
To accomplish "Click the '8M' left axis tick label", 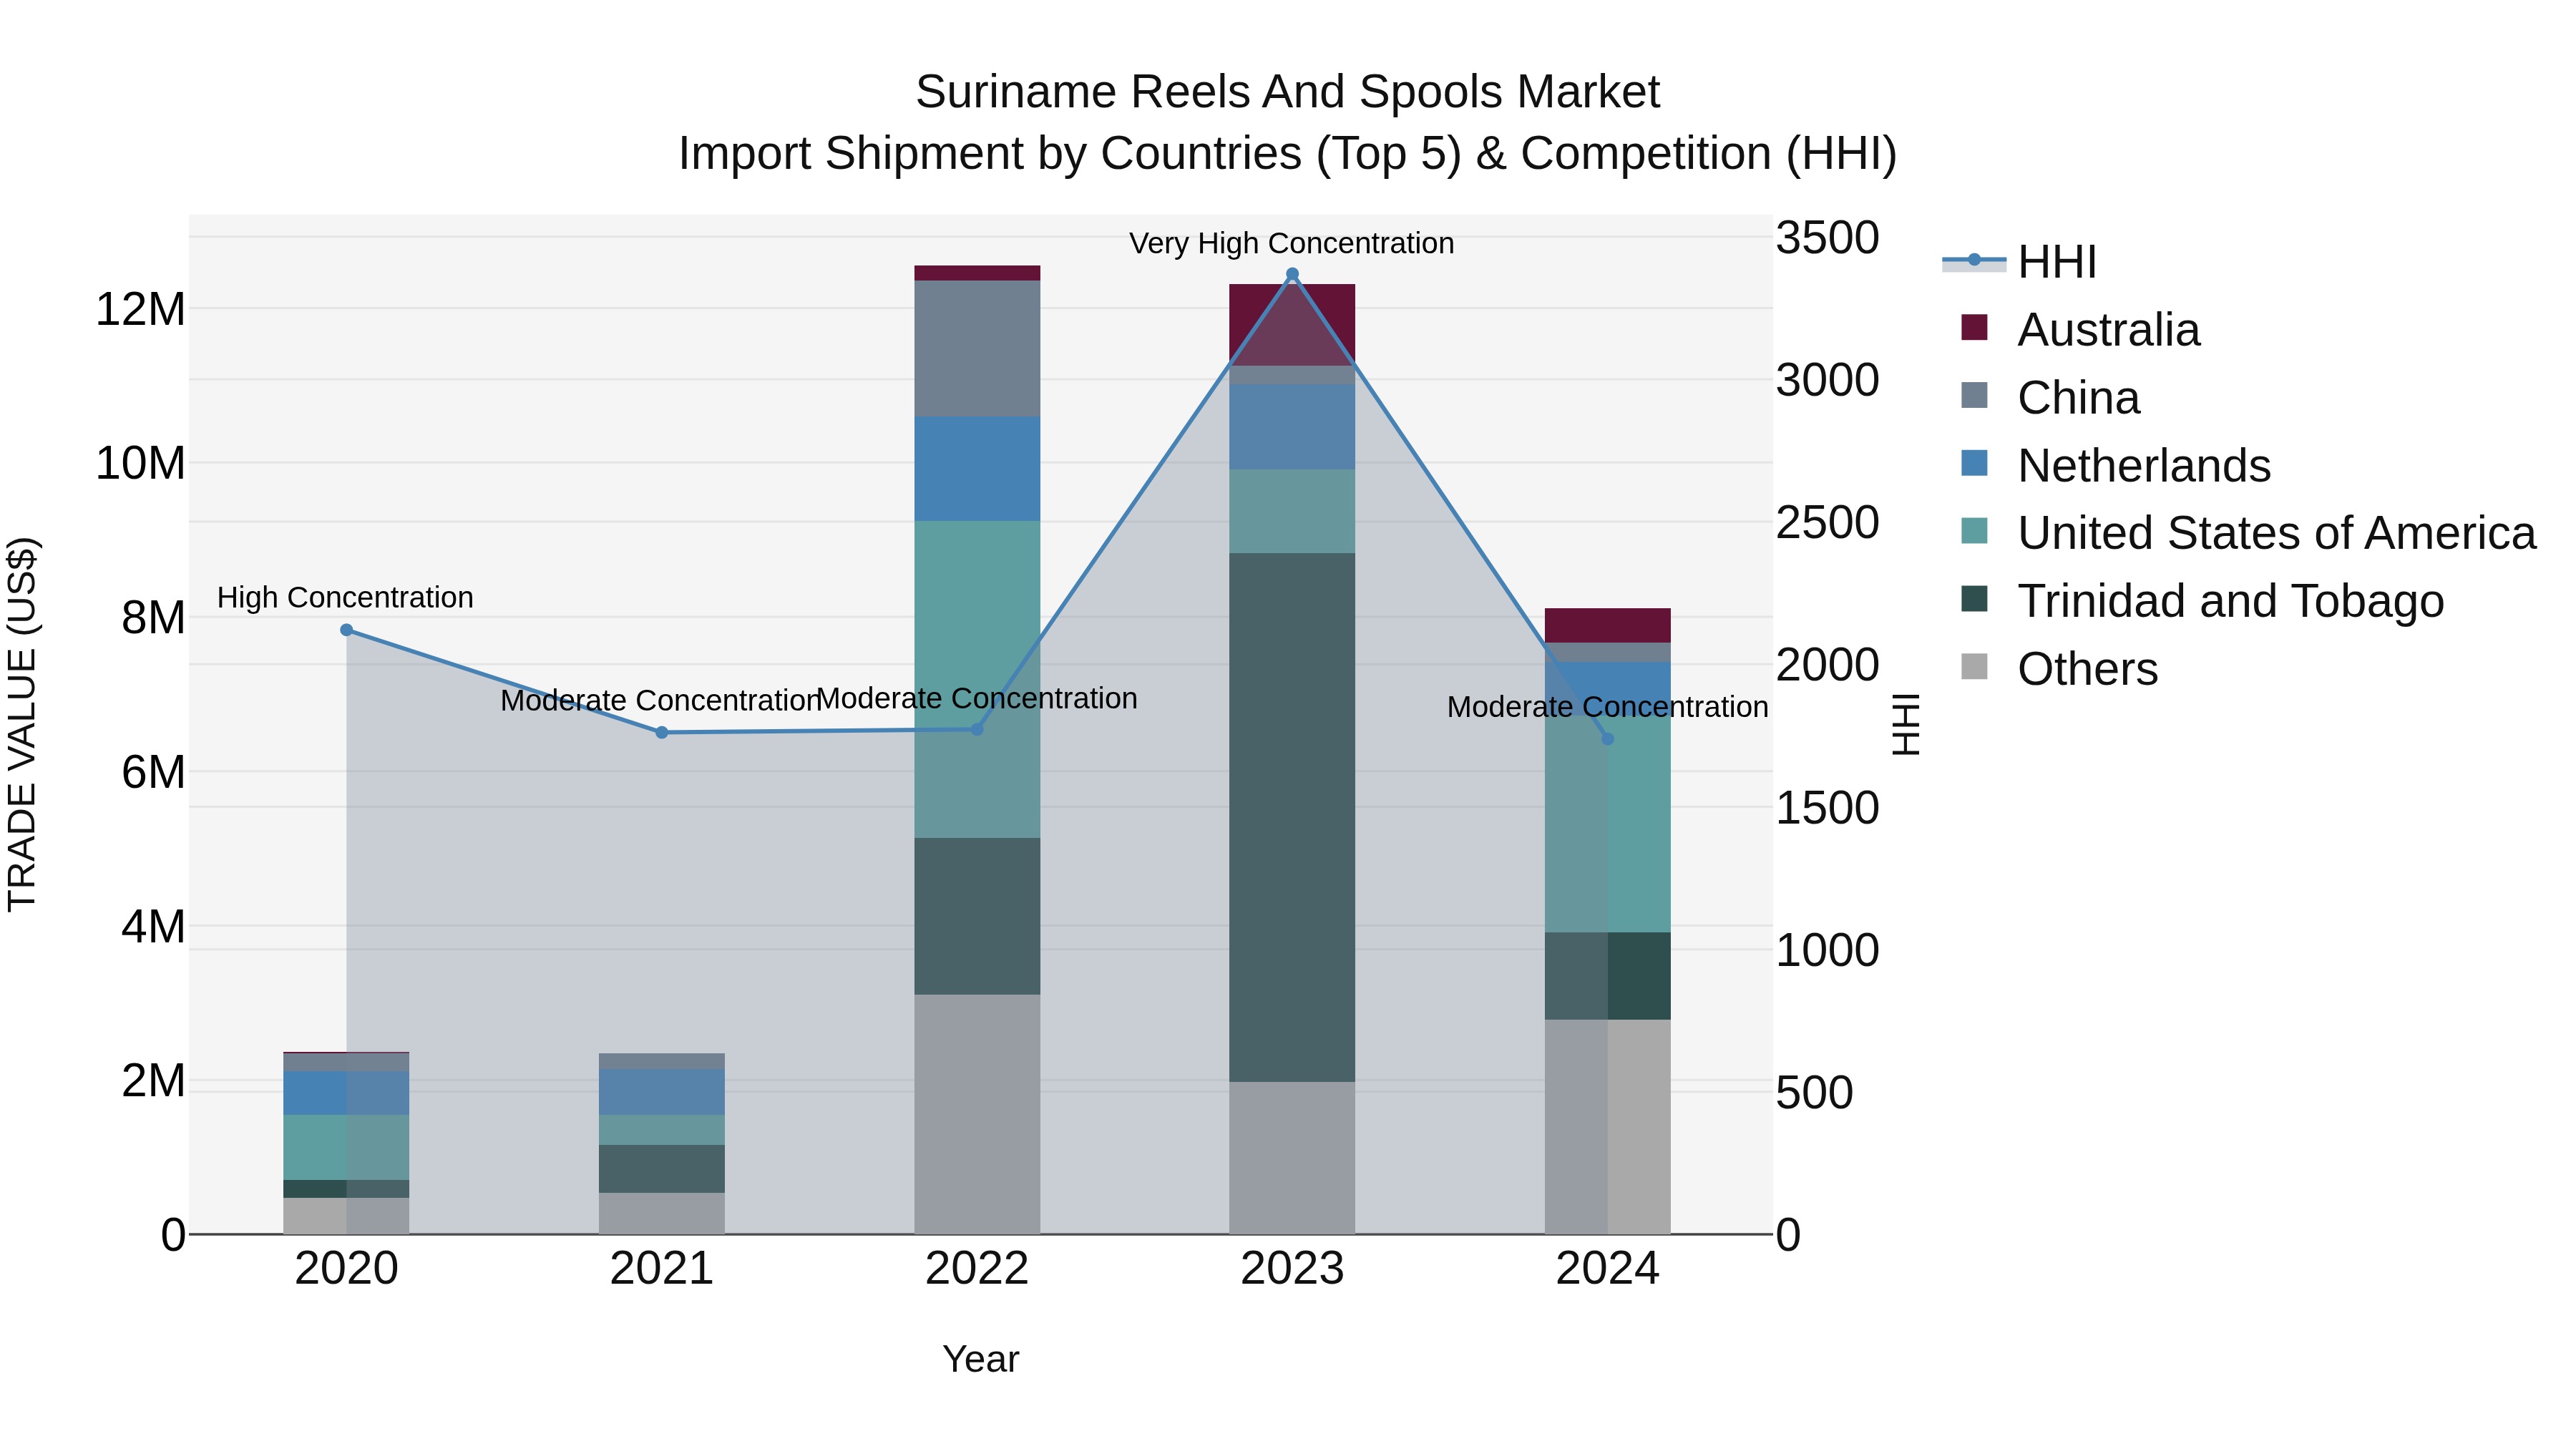I will 153,617.
